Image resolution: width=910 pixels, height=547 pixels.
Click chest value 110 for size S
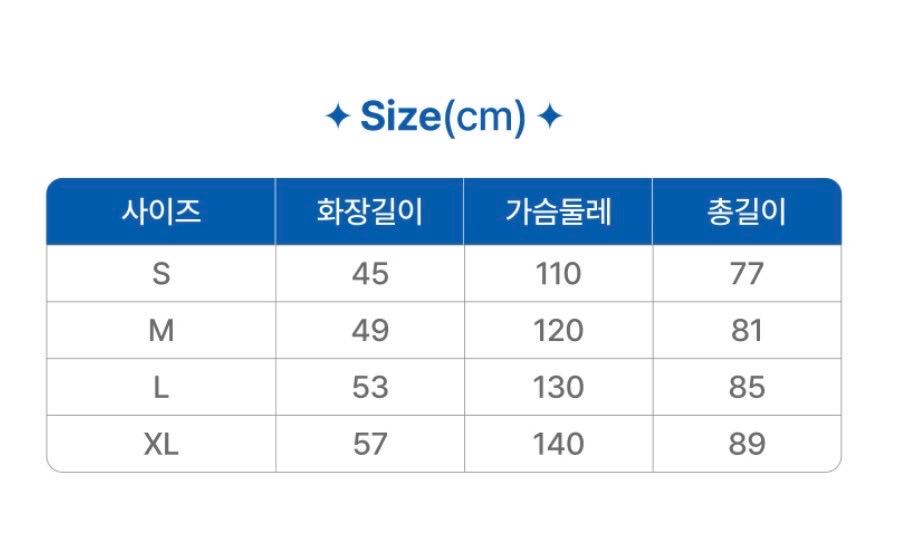558,274
